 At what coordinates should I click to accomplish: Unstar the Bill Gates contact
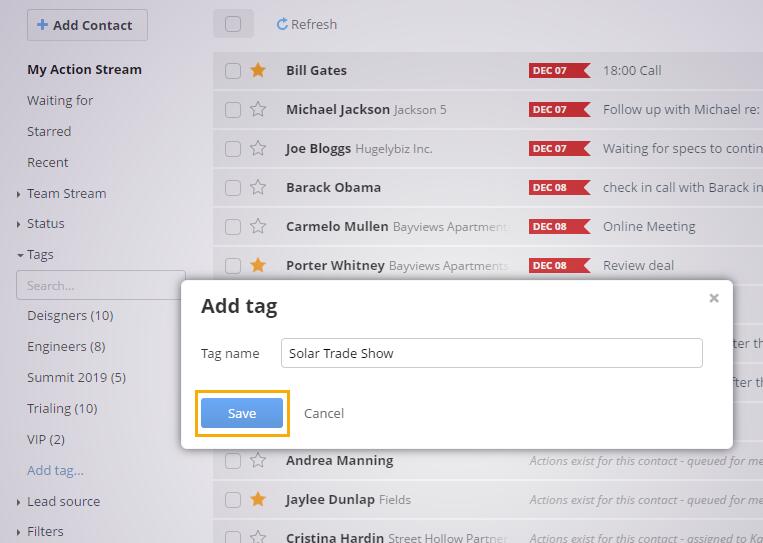coord(258,71)
